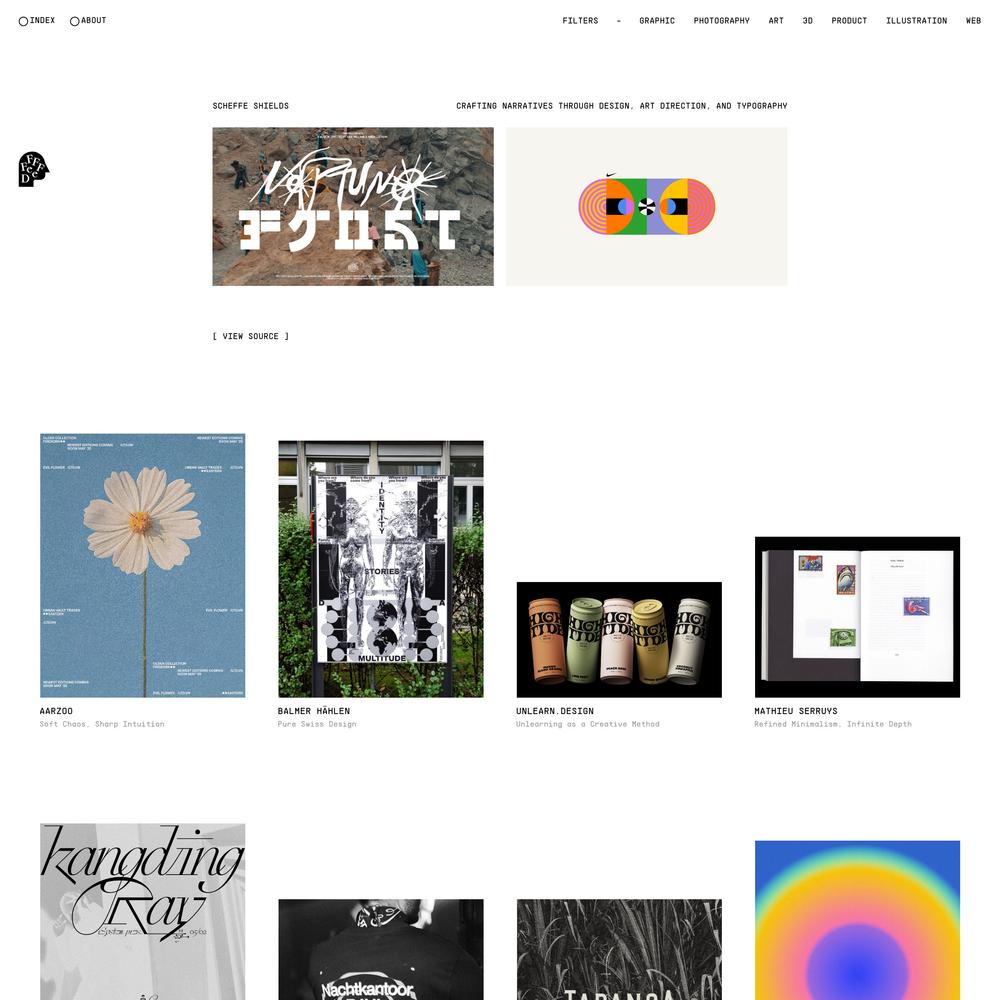Open the colorful Nike pill graphic
Image resolution: width=1000 pixels, height=1000 pixels.
pyautogui.click(x=647, y=207)
